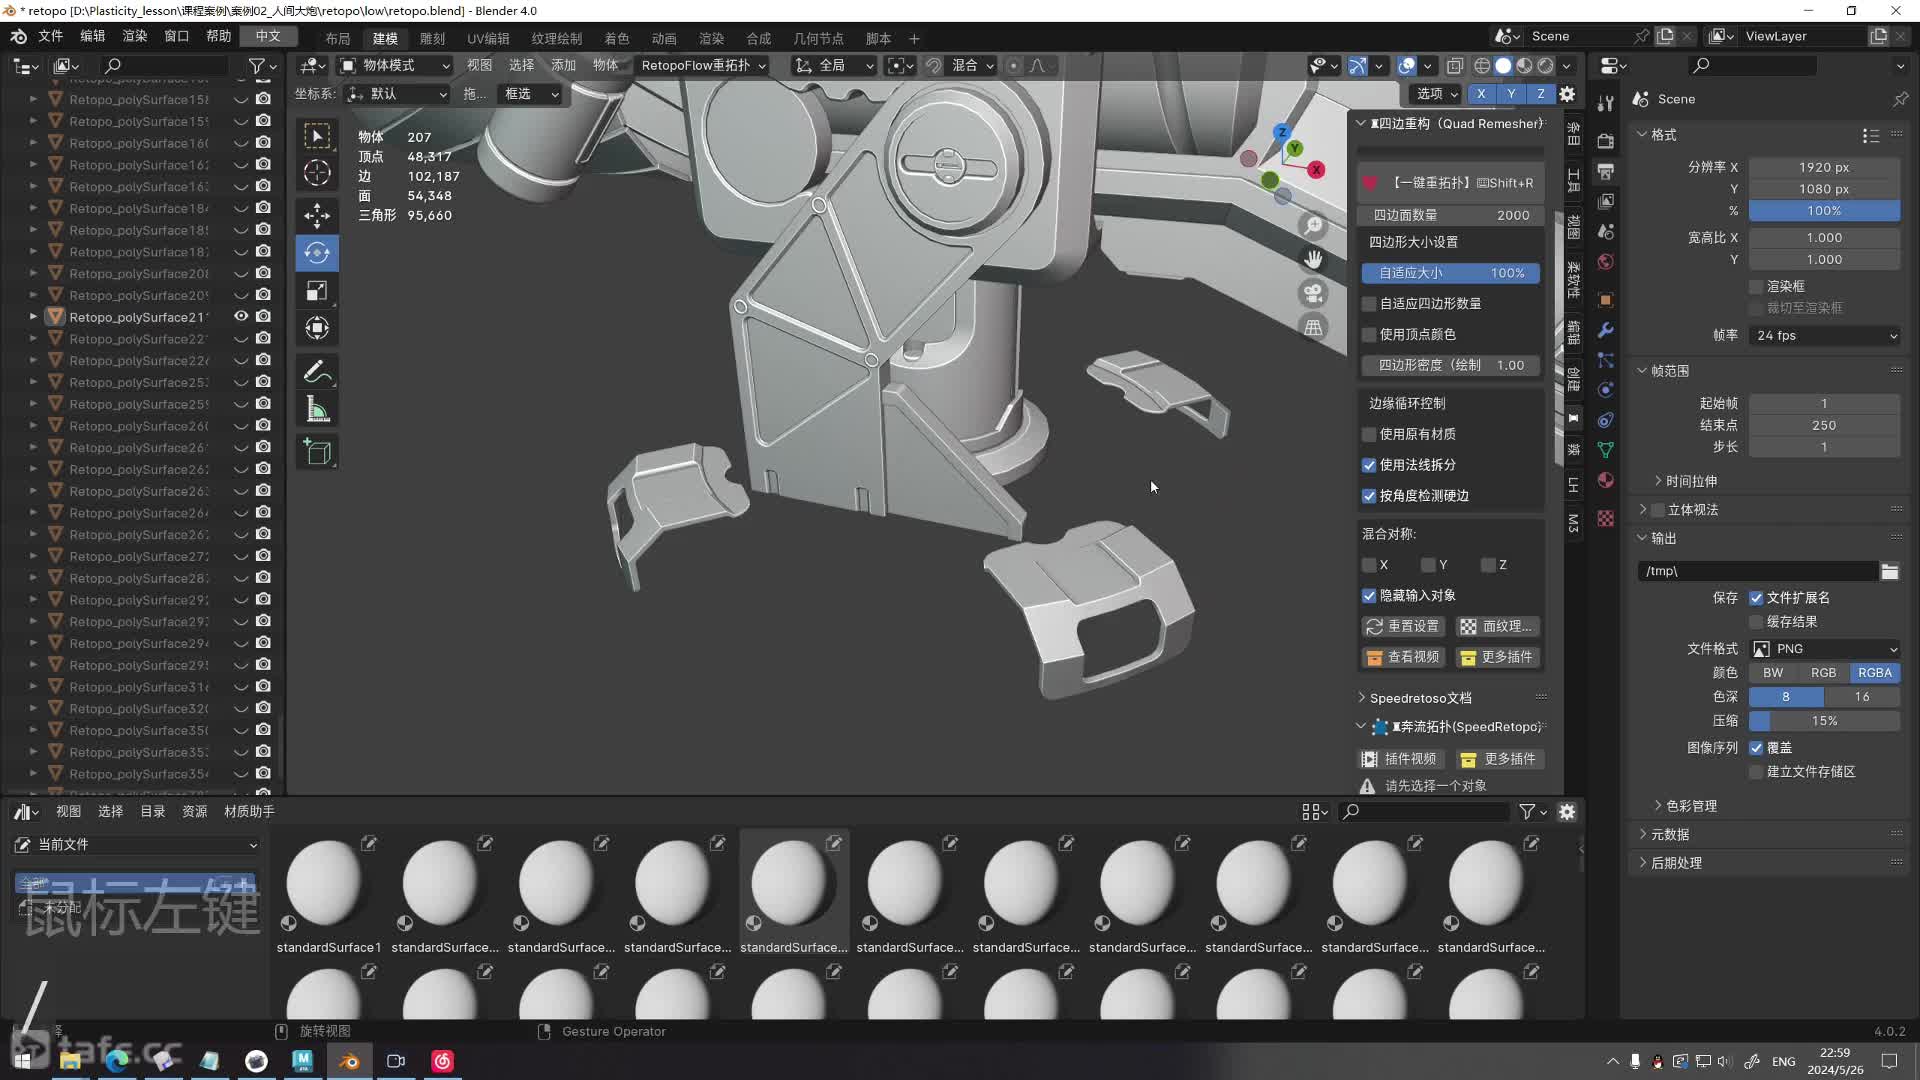Switch to the 雕刻 workspace tab
The width and height of the screenshot is (1920, 1080).
432,38
